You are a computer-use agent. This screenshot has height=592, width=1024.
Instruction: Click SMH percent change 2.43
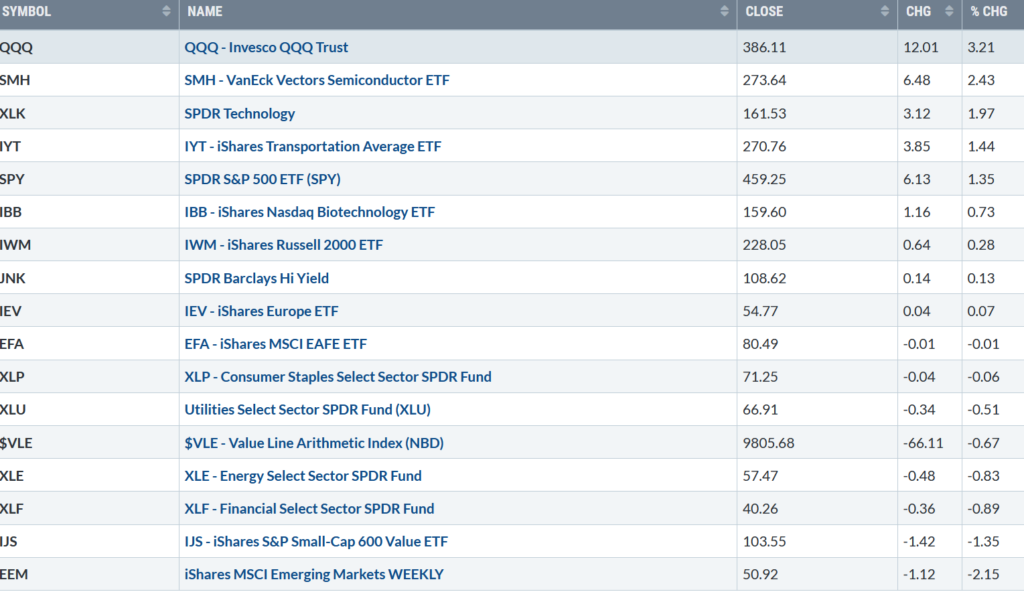tap(981, 80)
